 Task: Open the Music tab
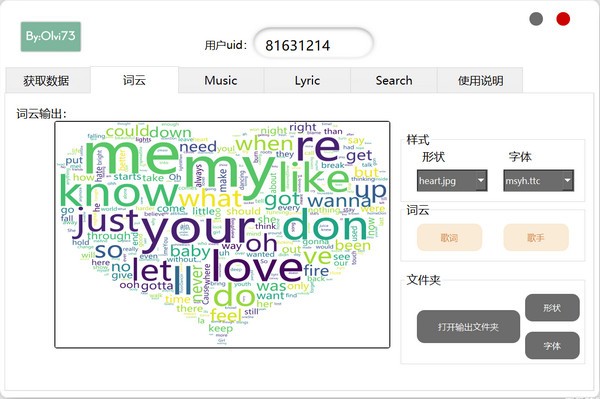pos(221,80)
